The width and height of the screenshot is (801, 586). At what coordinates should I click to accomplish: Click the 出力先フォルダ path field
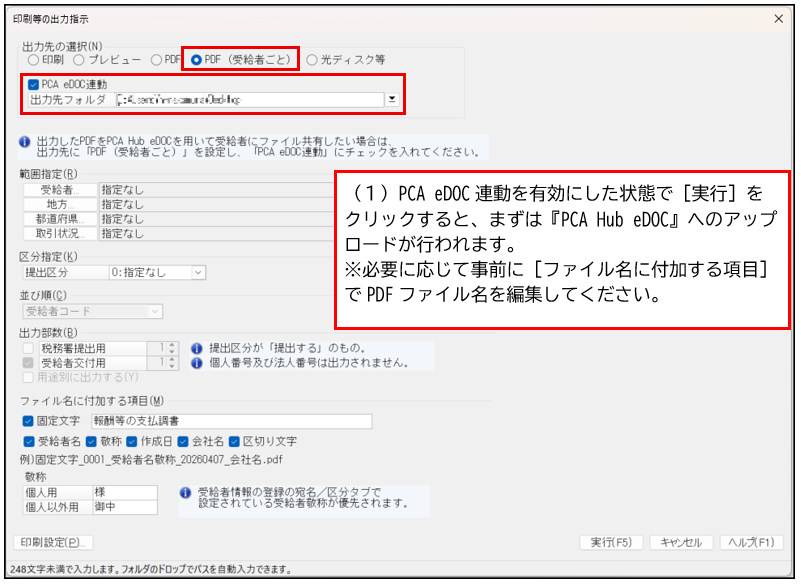tap(249, 100)
